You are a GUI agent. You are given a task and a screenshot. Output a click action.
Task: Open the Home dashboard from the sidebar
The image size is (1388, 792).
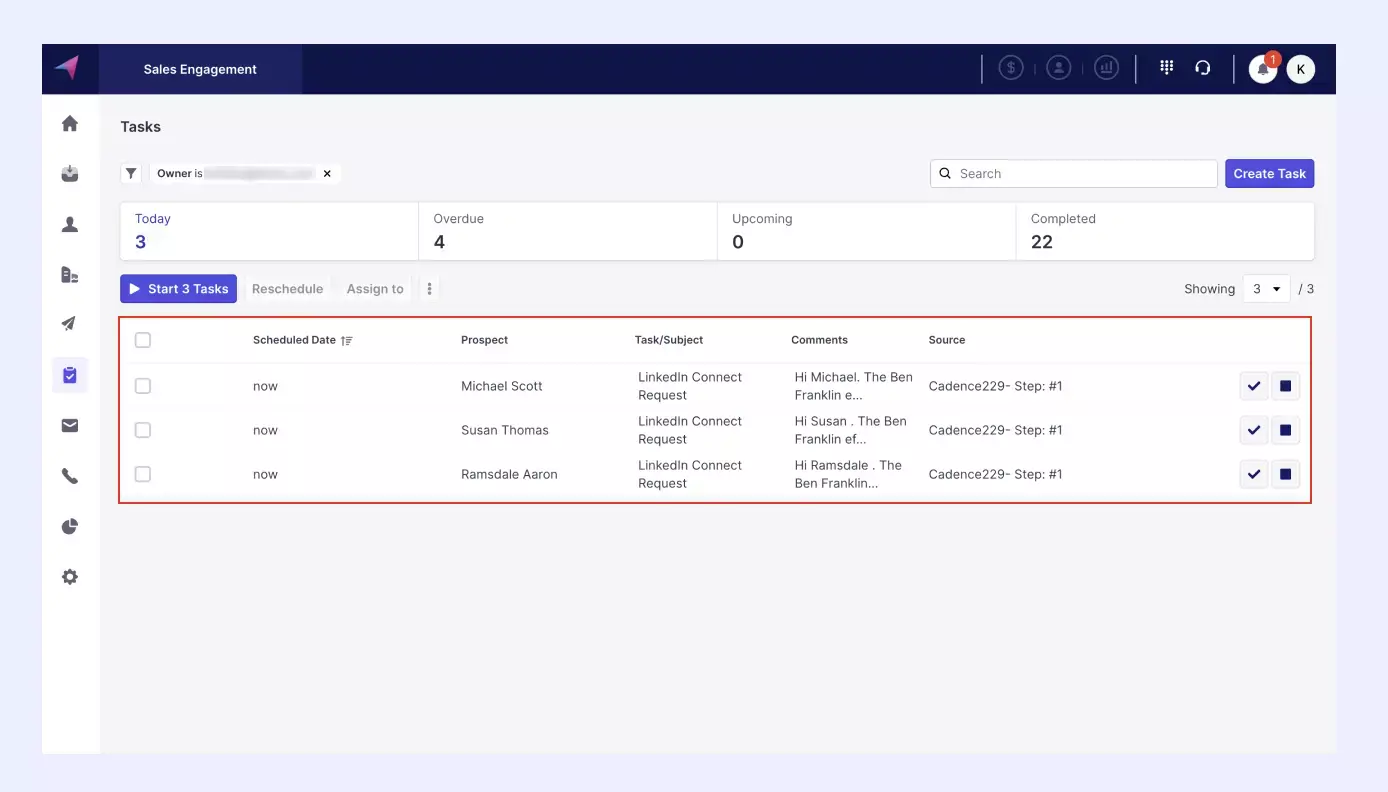point(69,122)
